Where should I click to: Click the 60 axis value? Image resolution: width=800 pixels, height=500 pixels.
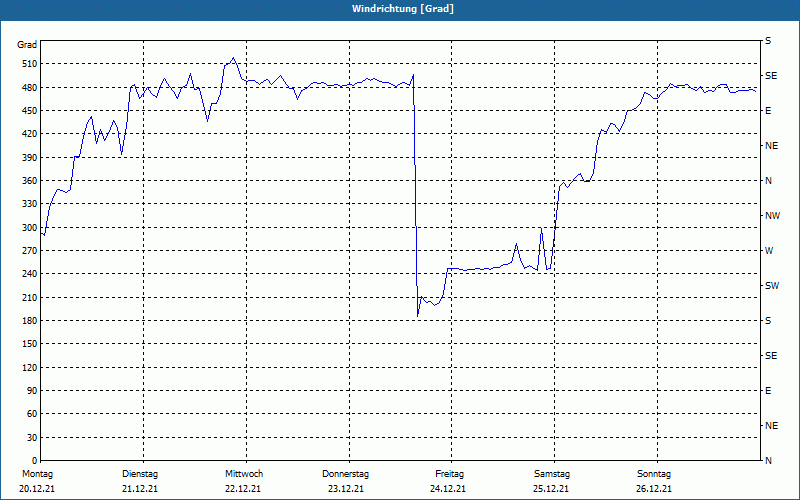(x=32, y=413)
